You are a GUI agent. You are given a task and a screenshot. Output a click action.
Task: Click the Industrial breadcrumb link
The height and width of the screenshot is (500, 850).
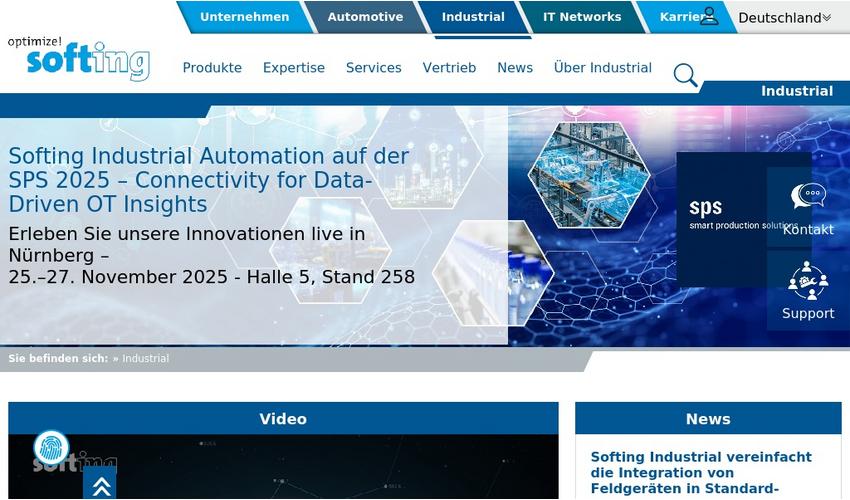(x=145, y=358)
